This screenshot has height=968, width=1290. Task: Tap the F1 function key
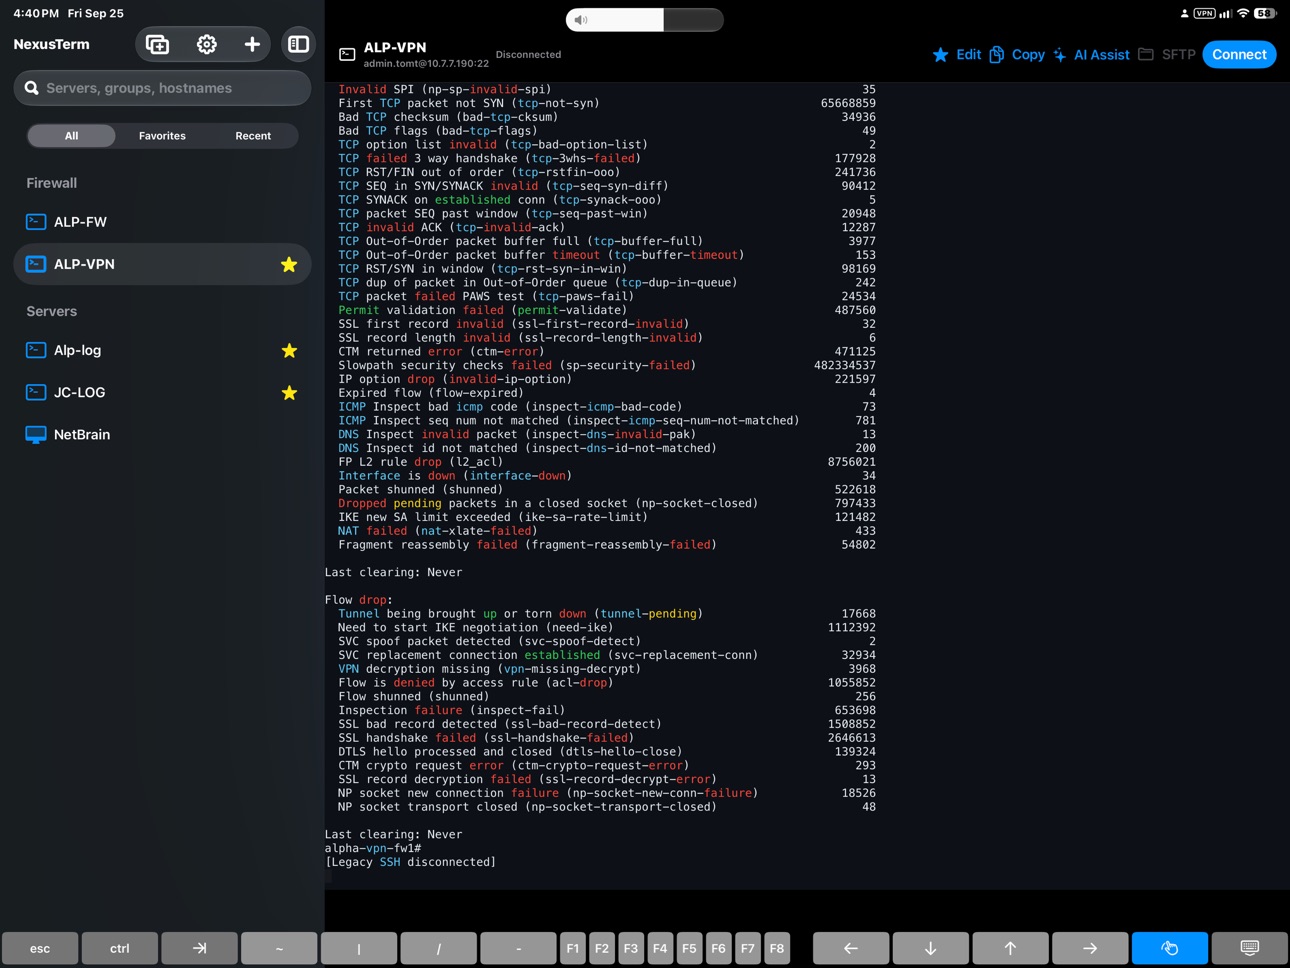coord(573,948)
